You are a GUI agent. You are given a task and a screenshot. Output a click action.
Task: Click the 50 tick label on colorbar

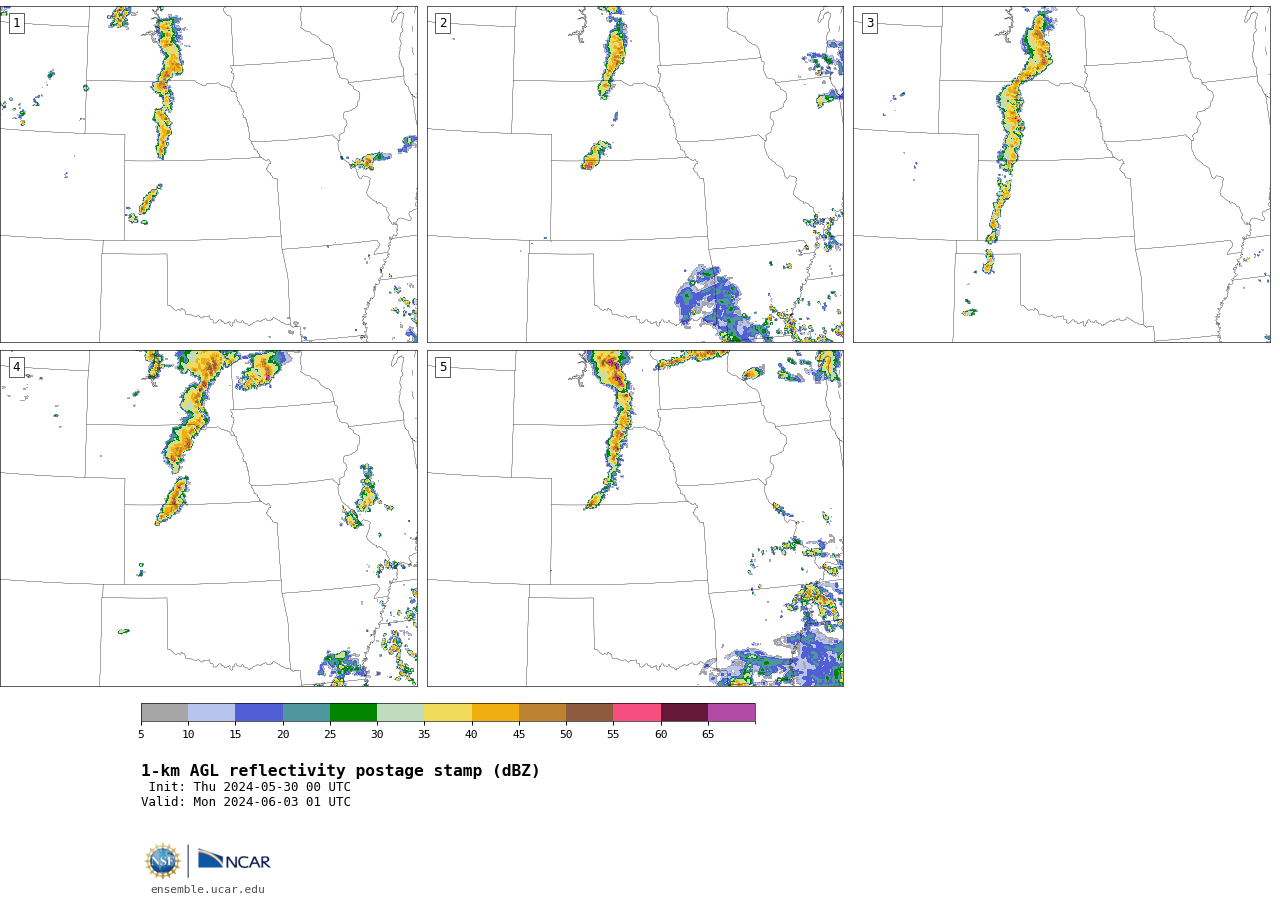click(566, 735)
